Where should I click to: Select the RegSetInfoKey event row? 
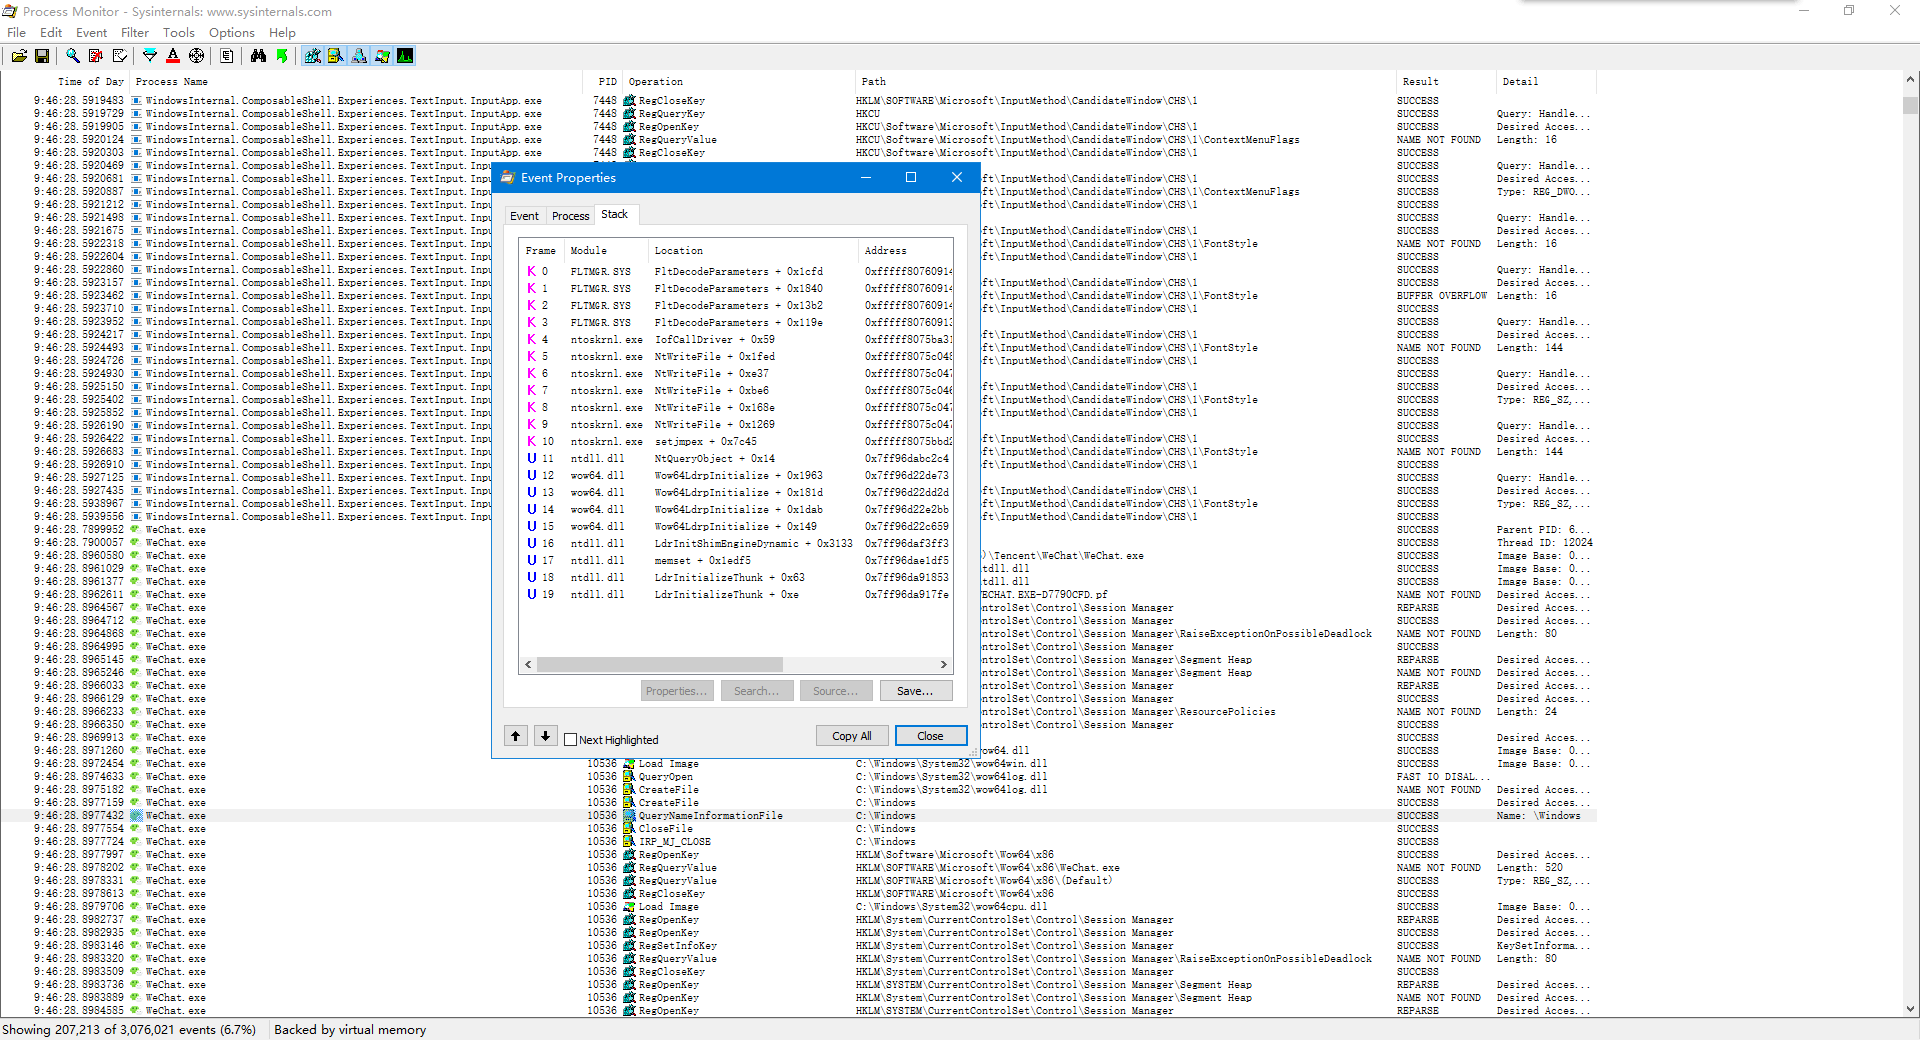(798, 946)
